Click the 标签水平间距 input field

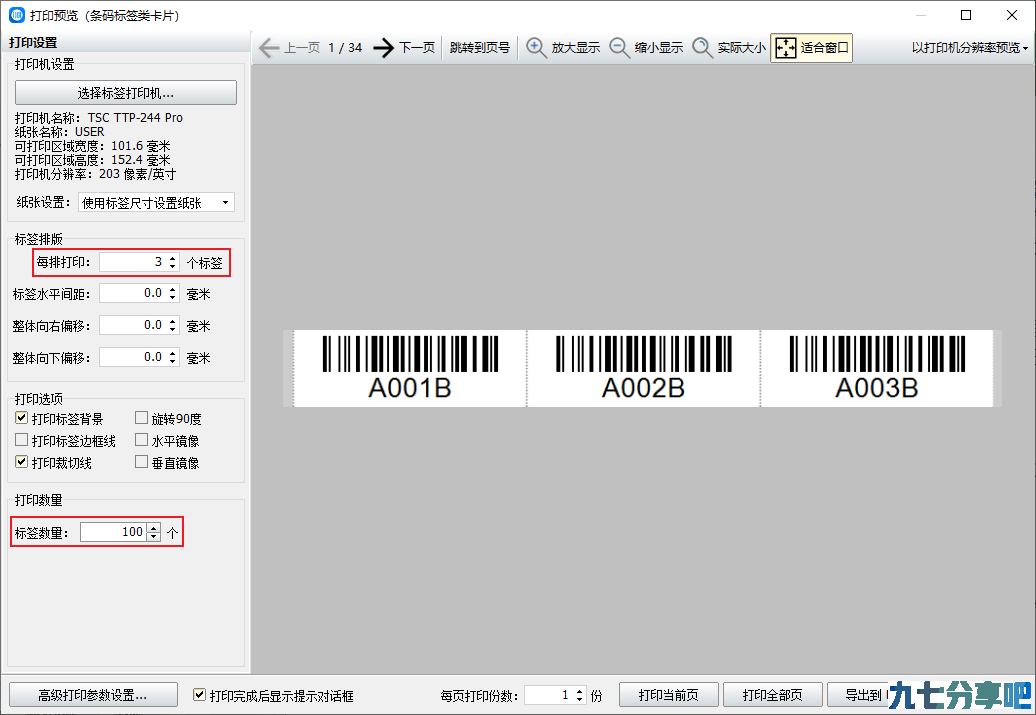tap(133, 293)
